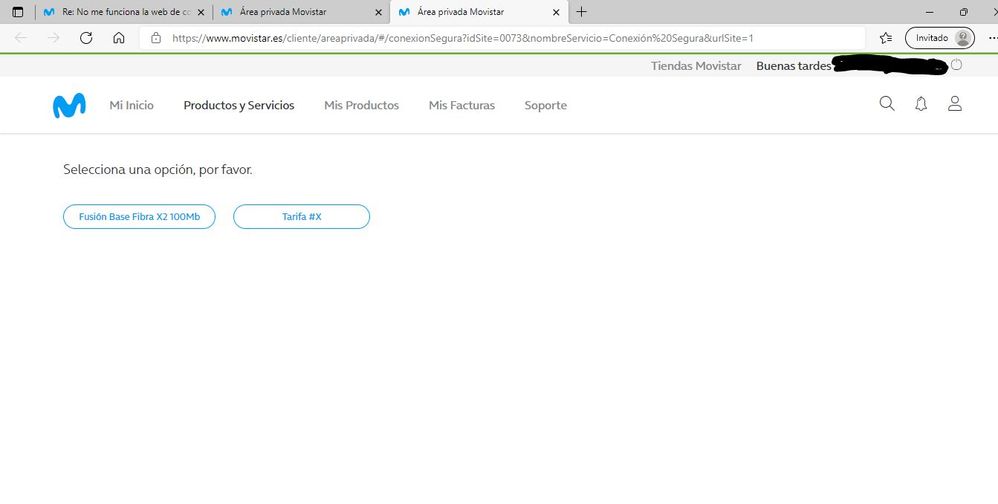Go to browser home icon
This screenshot has width=998, height=504.
click(x=119, y=38)
